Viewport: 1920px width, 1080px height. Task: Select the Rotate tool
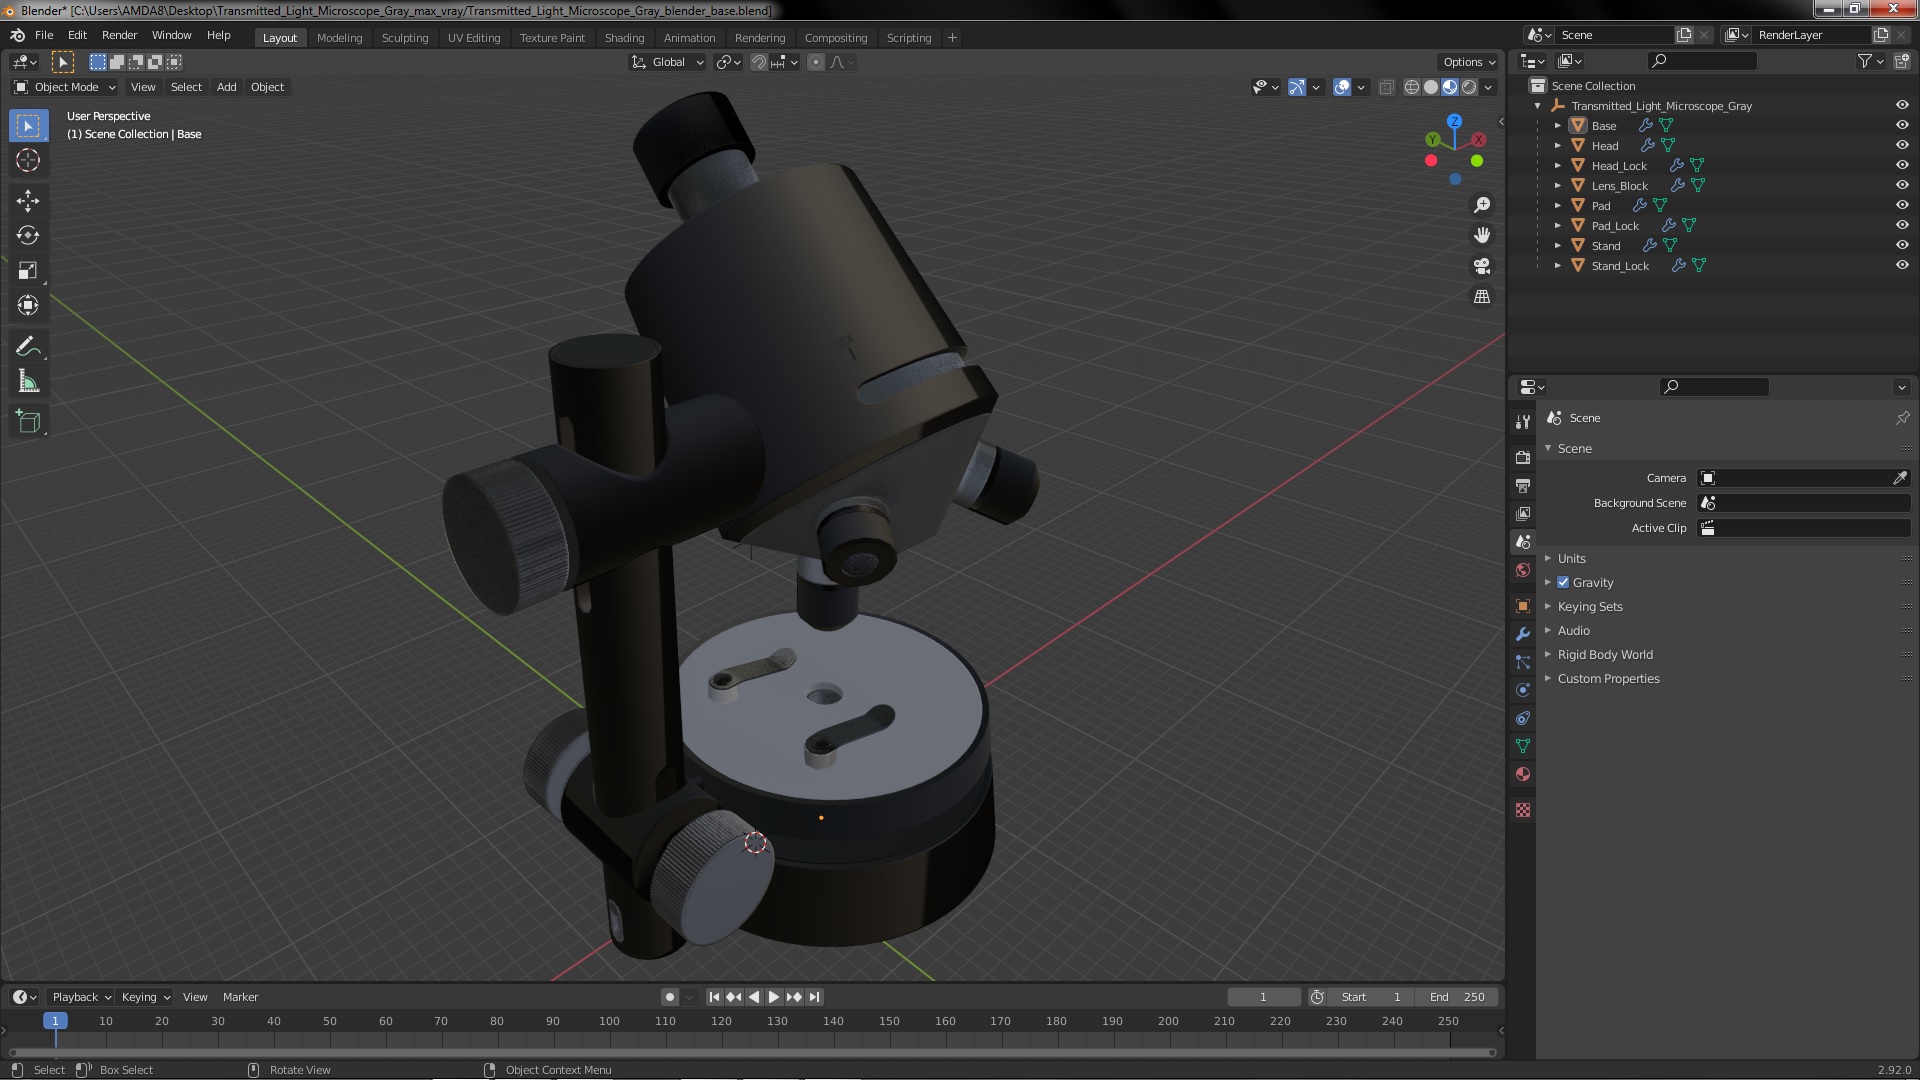(x=28, y=235)
